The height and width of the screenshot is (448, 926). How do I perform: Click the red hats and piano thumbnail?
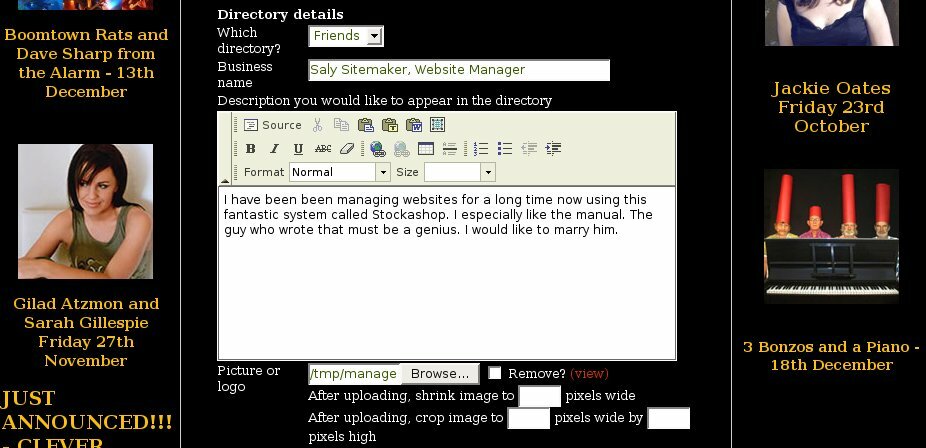[832, 236]
